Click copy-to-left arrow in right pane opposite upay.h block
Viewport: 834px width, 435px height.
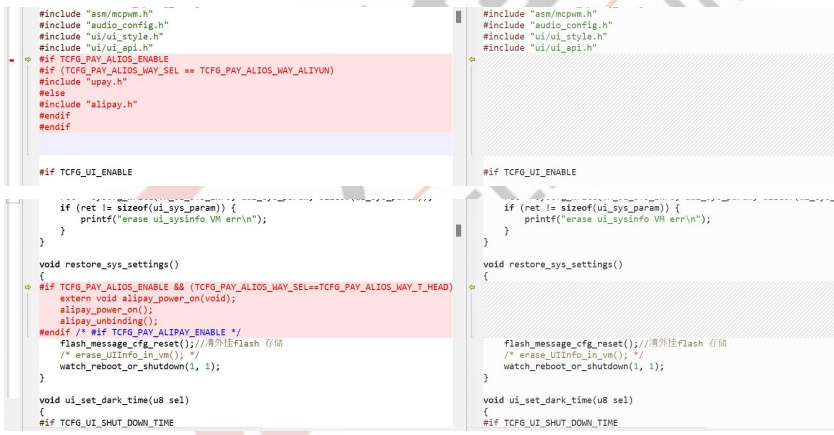click(472, 60)
